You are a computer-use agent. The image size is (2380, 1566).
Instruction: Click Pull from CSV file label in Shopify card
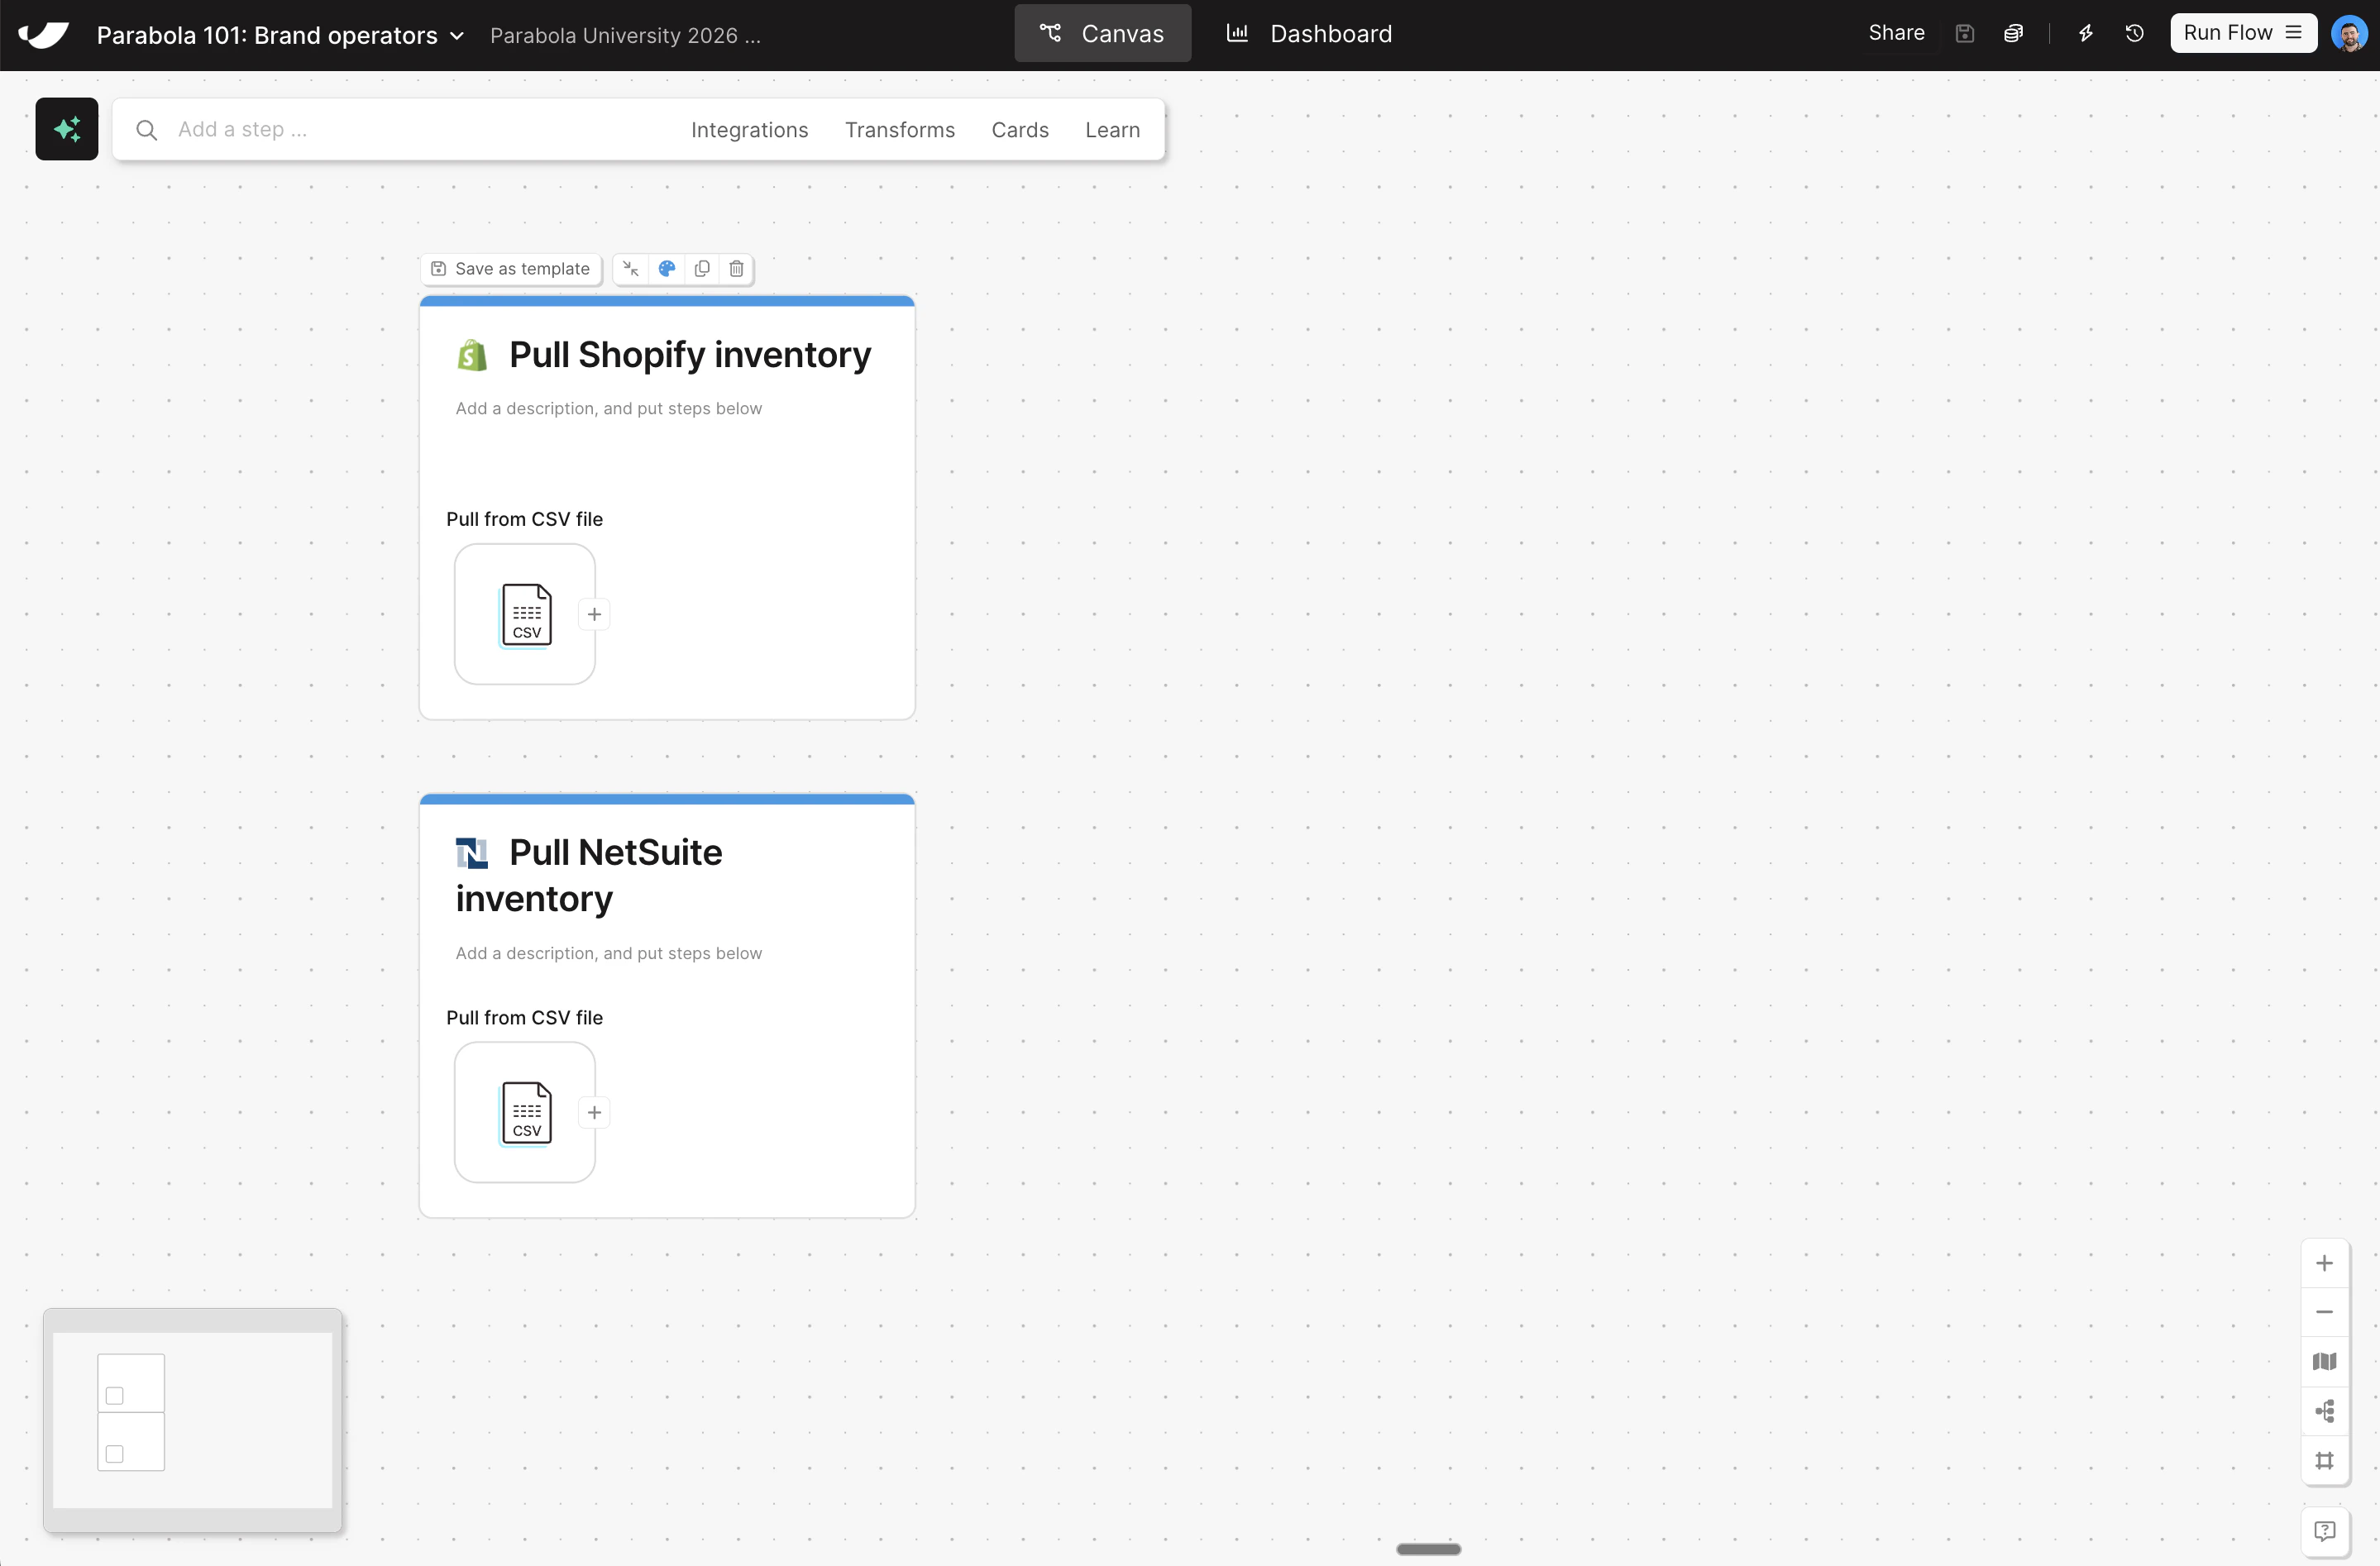pyautogui.click(x=524, y=519)
